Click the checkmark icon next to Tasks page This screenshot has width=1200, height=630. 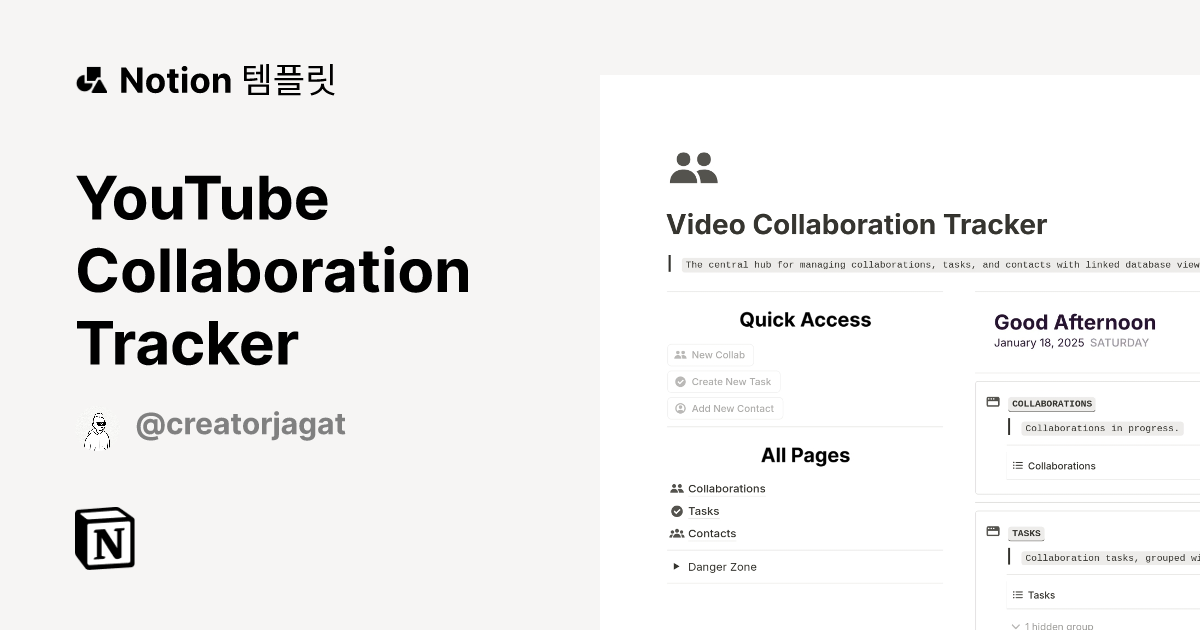[x=677, y=511]
